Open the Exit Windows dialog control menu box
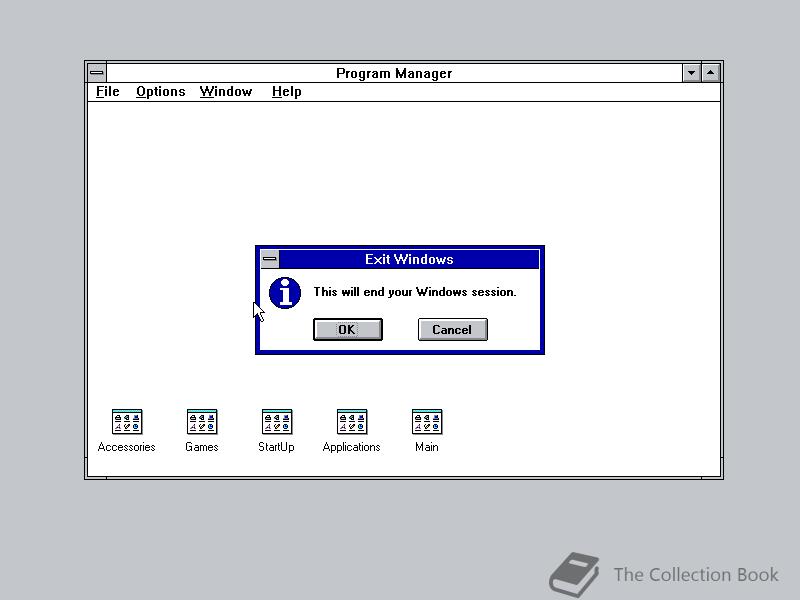 point(269,259)
